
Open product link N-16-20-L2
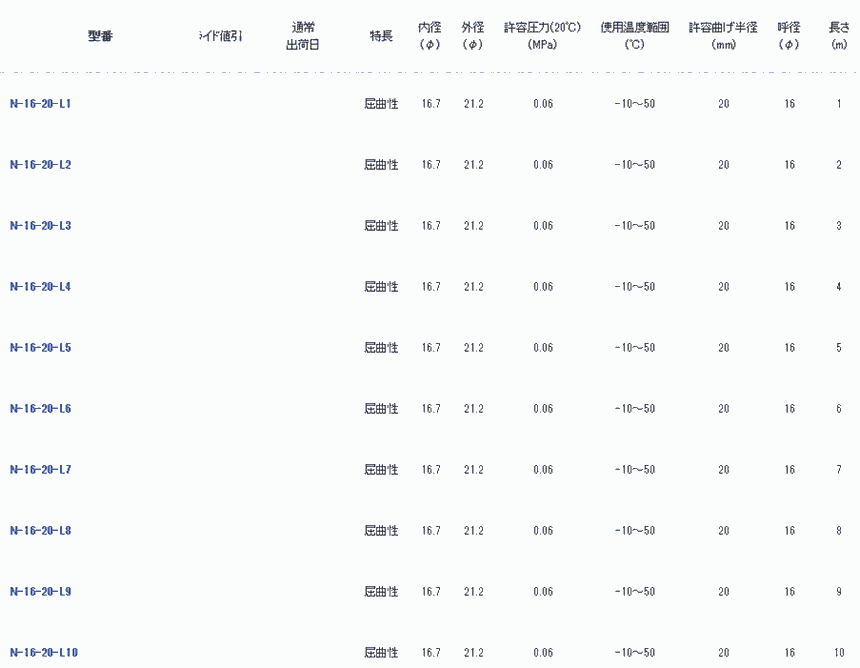pyautogui.click(x=40, y=165)
